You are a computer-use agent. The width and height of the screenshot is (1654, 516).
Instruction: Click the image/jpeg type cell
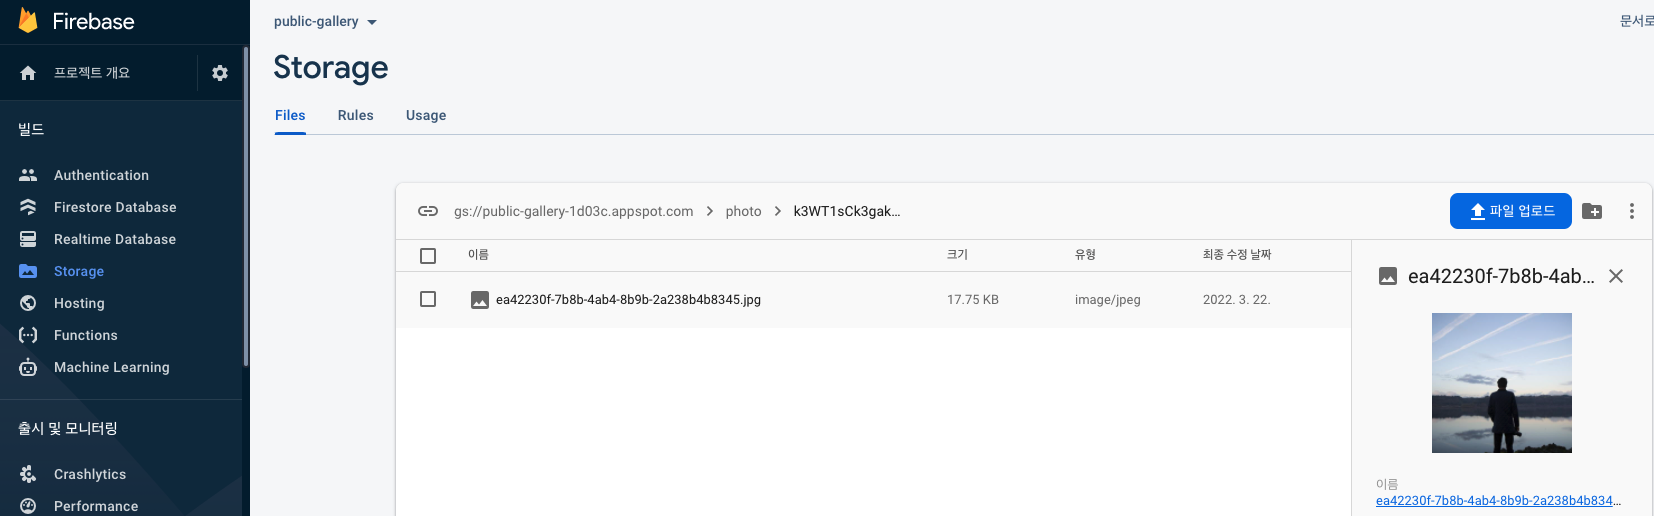coord(1108,300)
